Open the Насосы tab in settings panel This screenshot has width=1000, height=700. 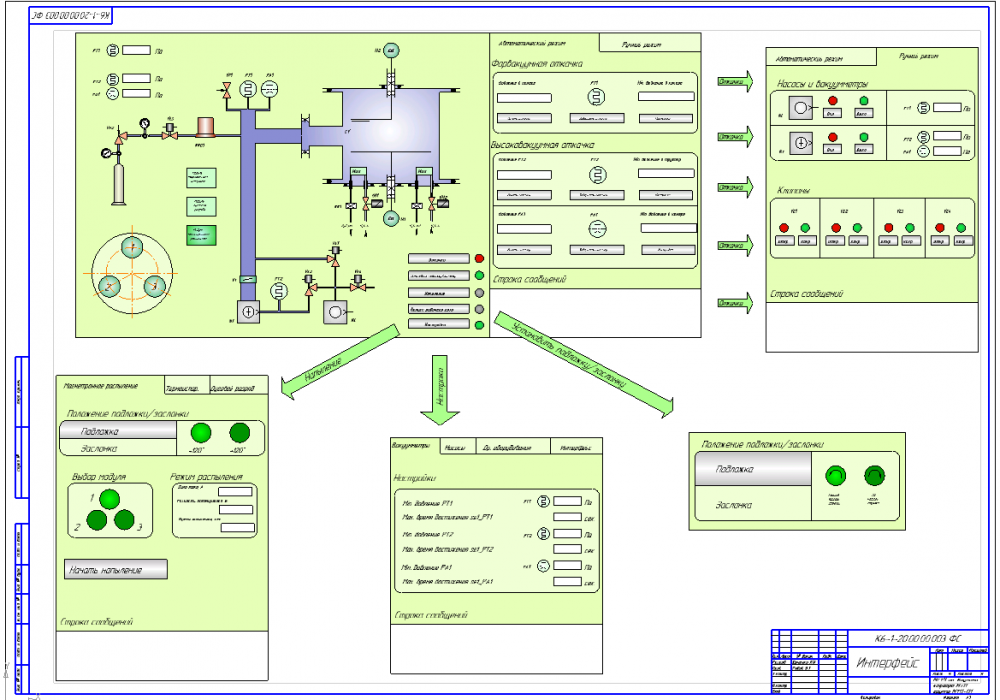[x=455, y=448]
